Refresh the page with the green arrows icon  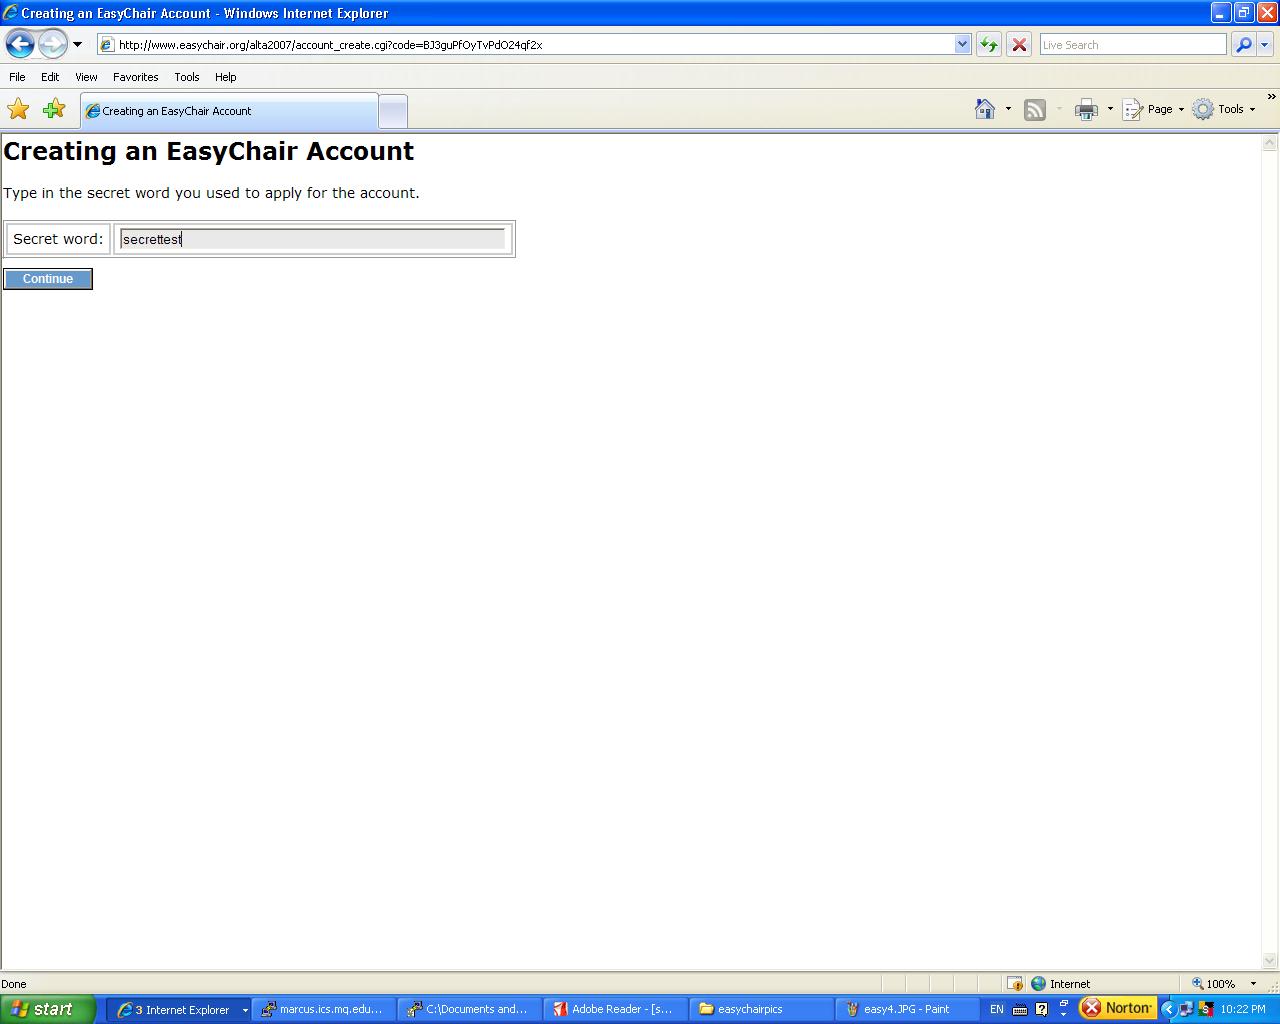[x=989, y=45]
